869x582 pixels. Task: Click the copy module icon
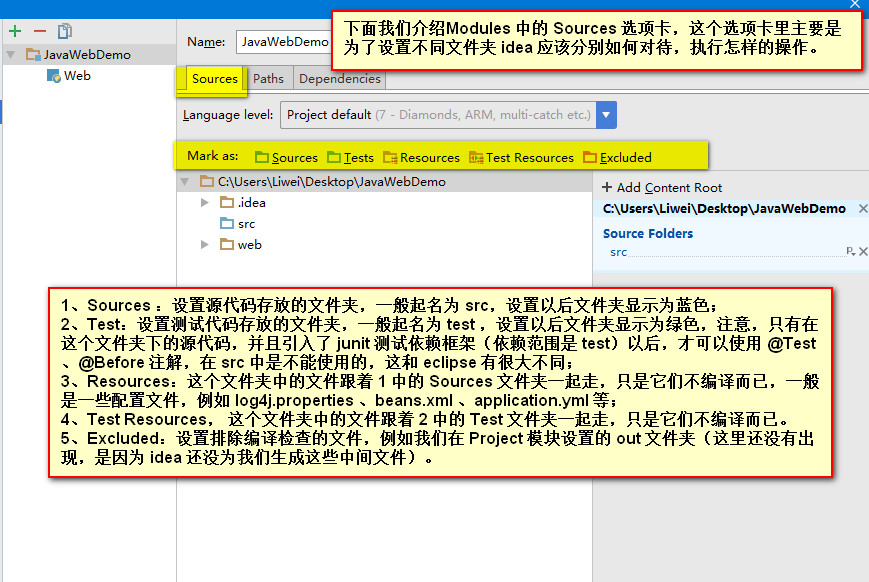click(x=65, y=31)
